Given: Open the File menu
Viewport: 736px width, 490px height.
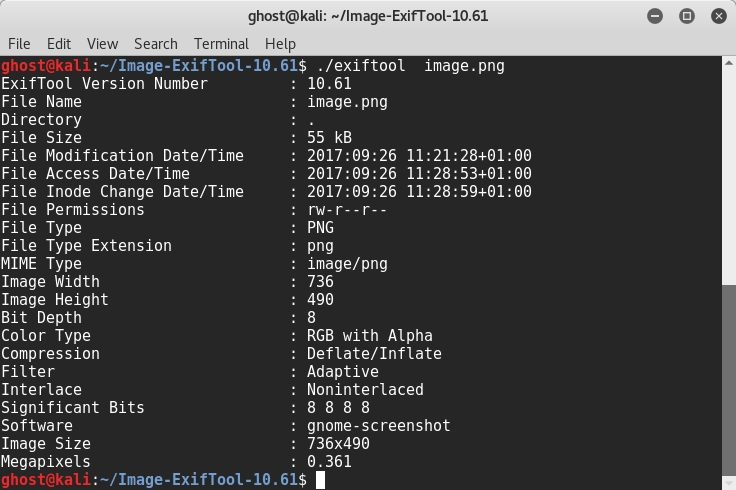Looking at the screenshot, I should click(19, 44).
